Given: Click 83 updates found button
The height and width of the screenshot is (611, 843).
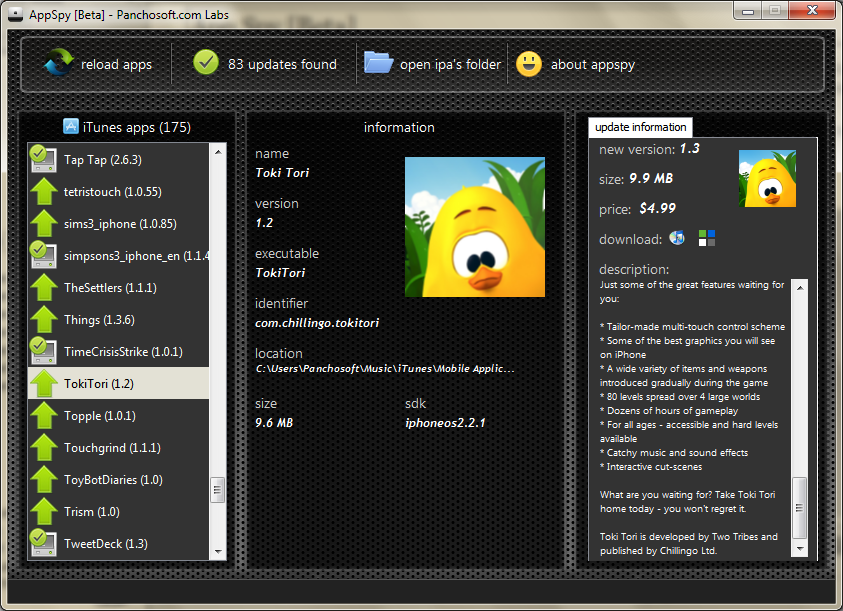Looking at the screenshot, I should tap(265, 64).
